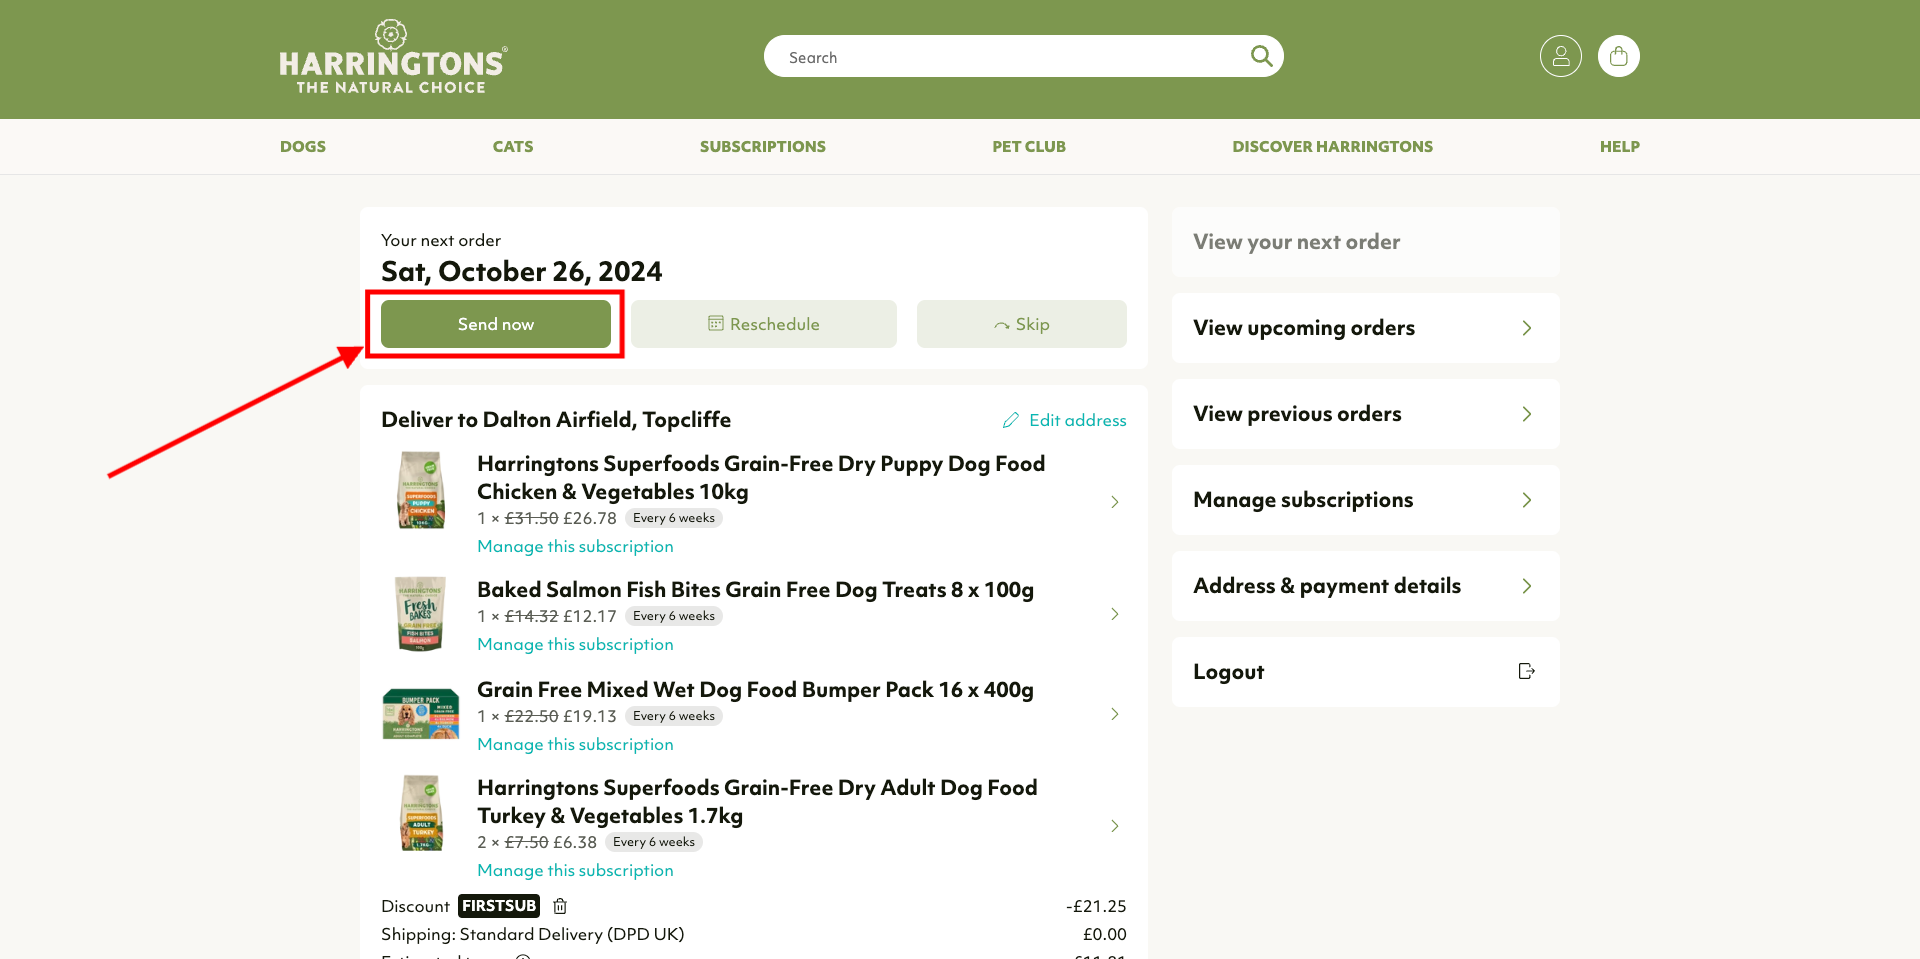Open Grain Free Mixed Wet Dog Food title
This screenshot has width=1920, height=959.
[x=755, y=690]
